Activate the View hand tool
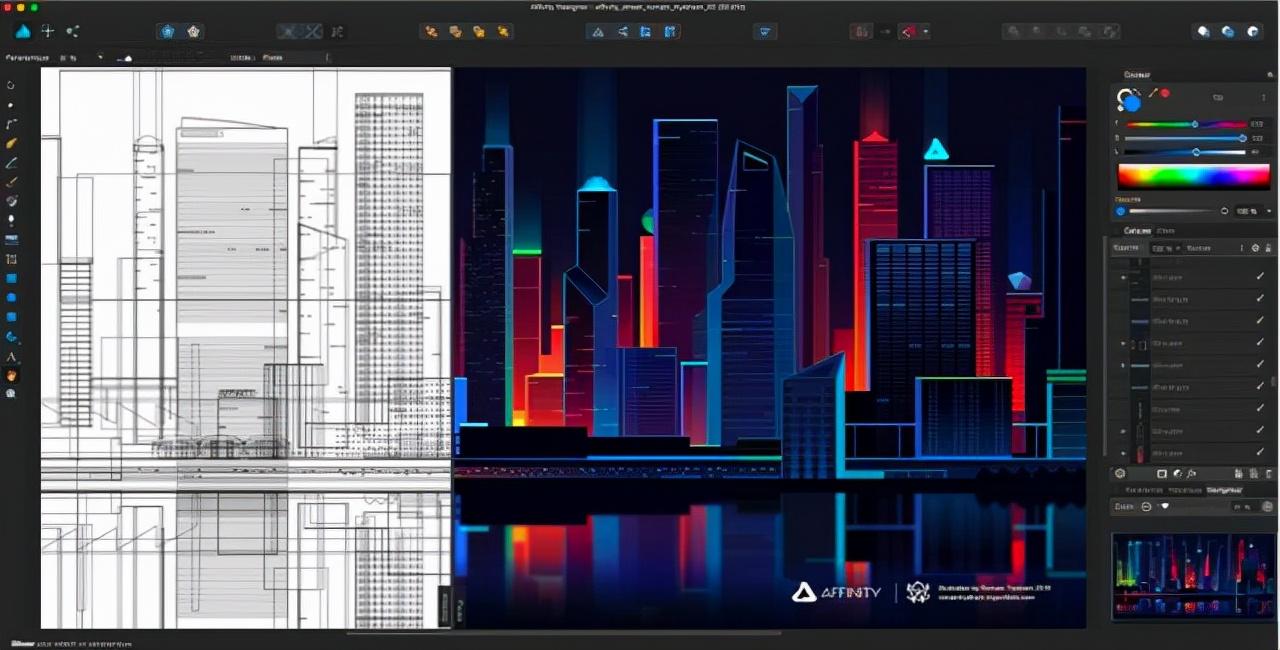Viewport: 1280px width, 650px height. pyautogui.click(x=12, y=375)
